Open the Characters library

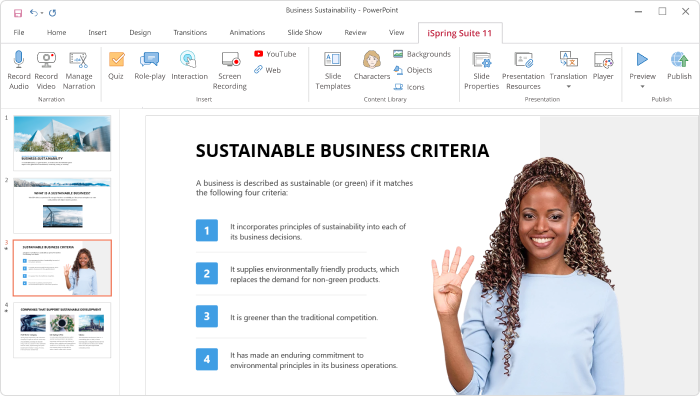[x=372, y=66]
